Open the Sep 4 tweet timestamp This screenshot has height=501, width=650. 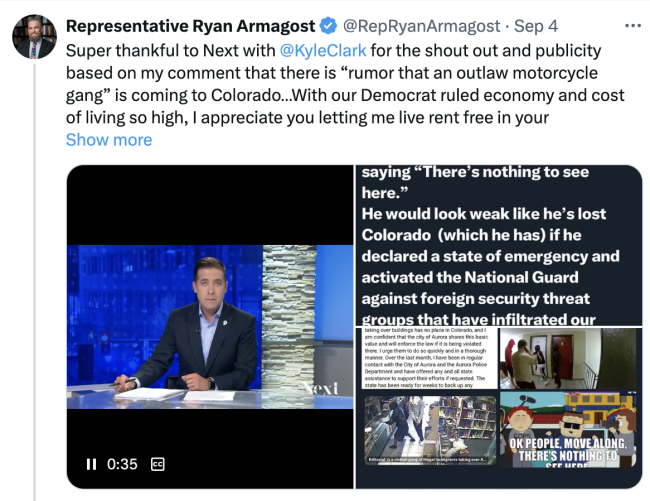[536, 26]
